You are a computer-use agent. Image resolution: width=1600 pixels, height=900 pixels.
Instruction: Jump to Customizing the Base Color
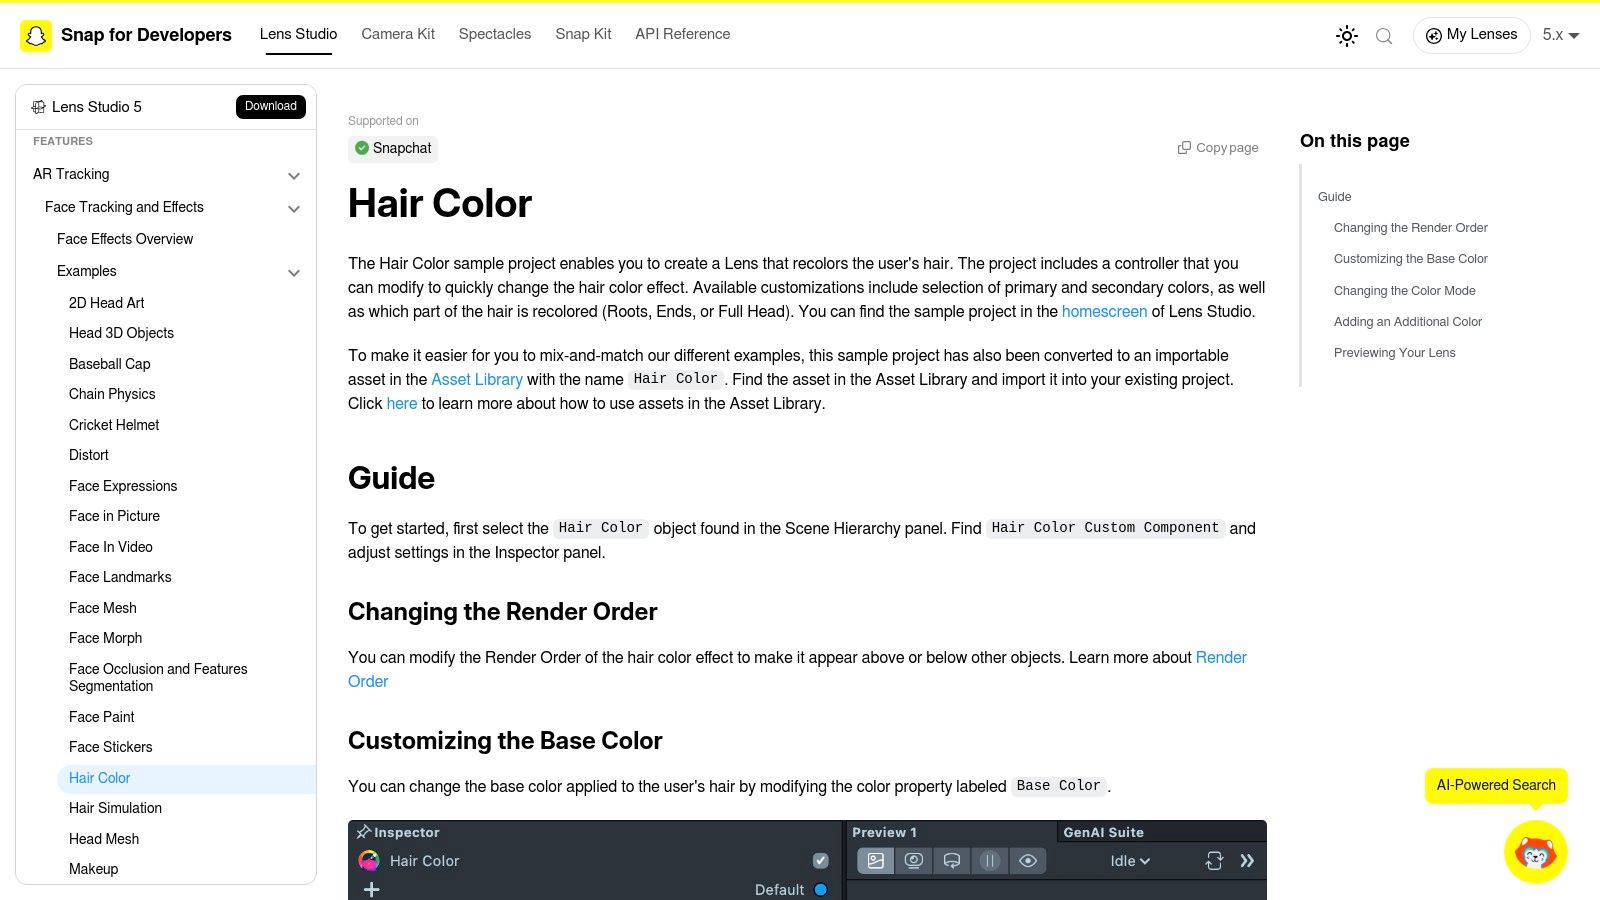(x=1410, y=259)
